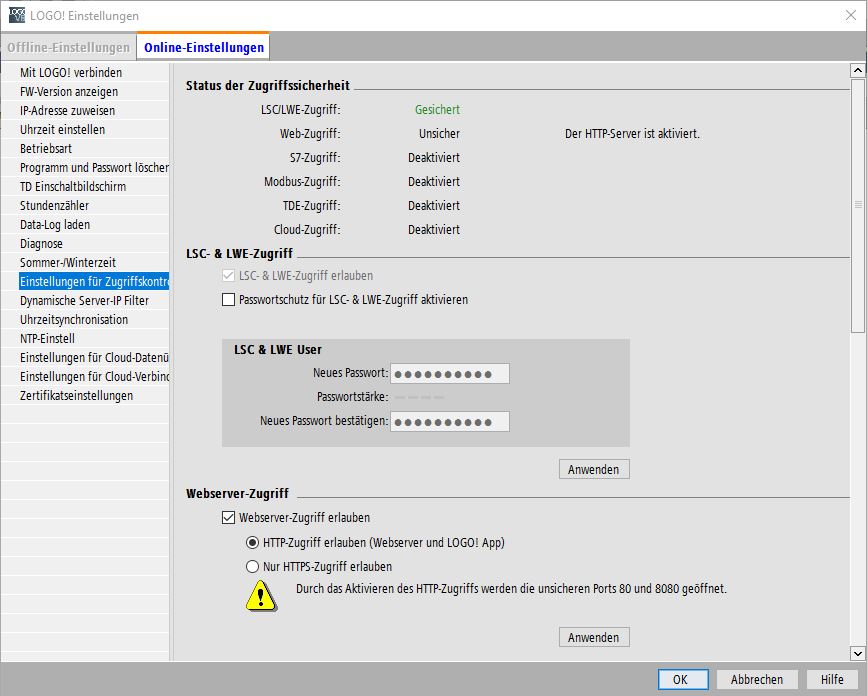
Task: Click the LOGO! app icon in title bar
Action: click(x=17, y=15)
